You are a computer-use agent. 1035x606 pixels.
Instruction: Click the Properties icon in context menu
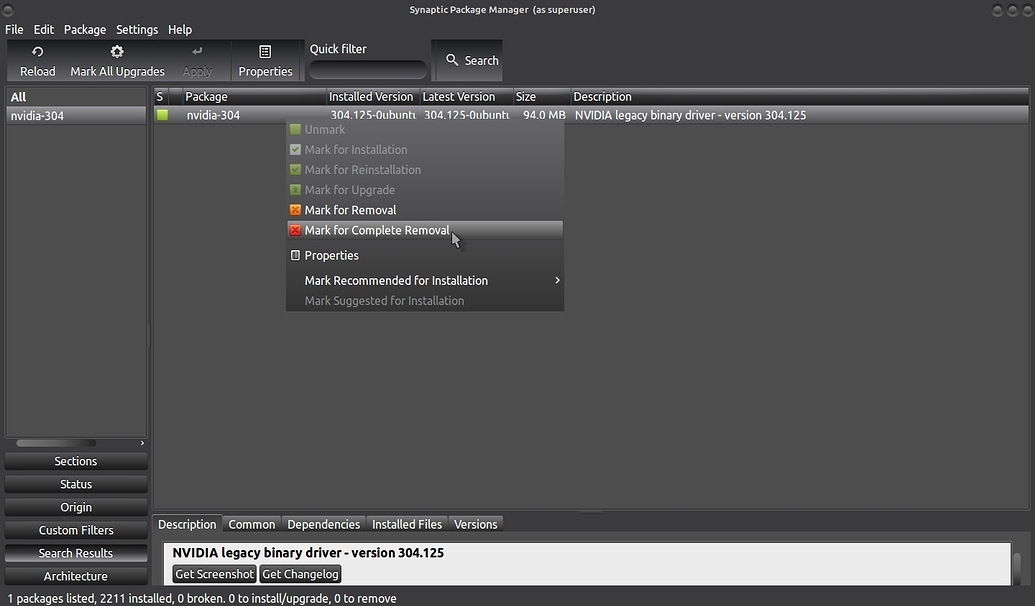point(294,255)
